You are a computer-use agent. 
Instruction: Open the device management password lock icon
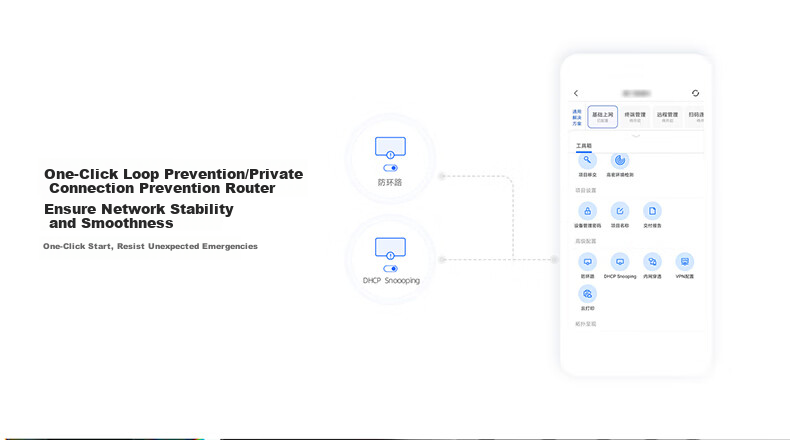point(587,211)
